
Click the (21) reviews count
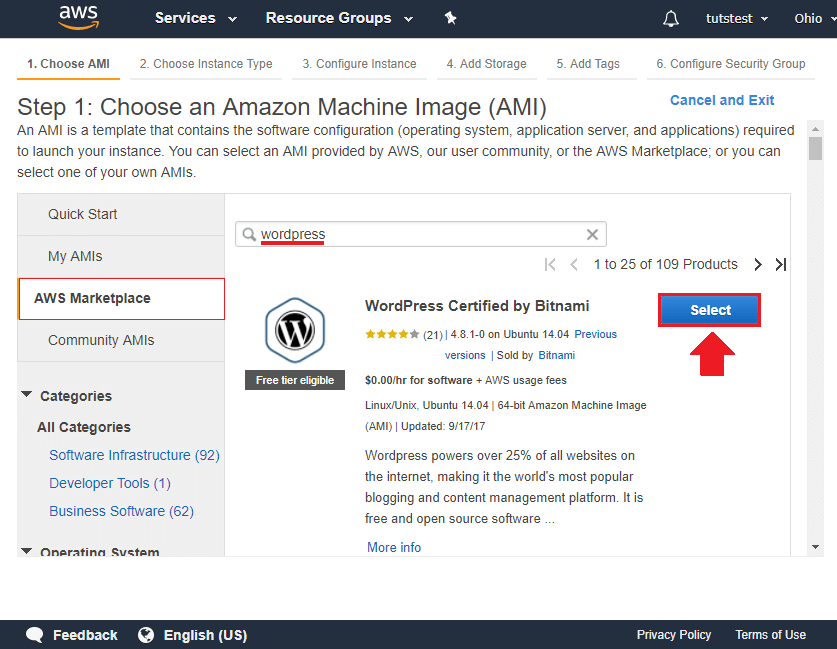[x=432, y=335]
